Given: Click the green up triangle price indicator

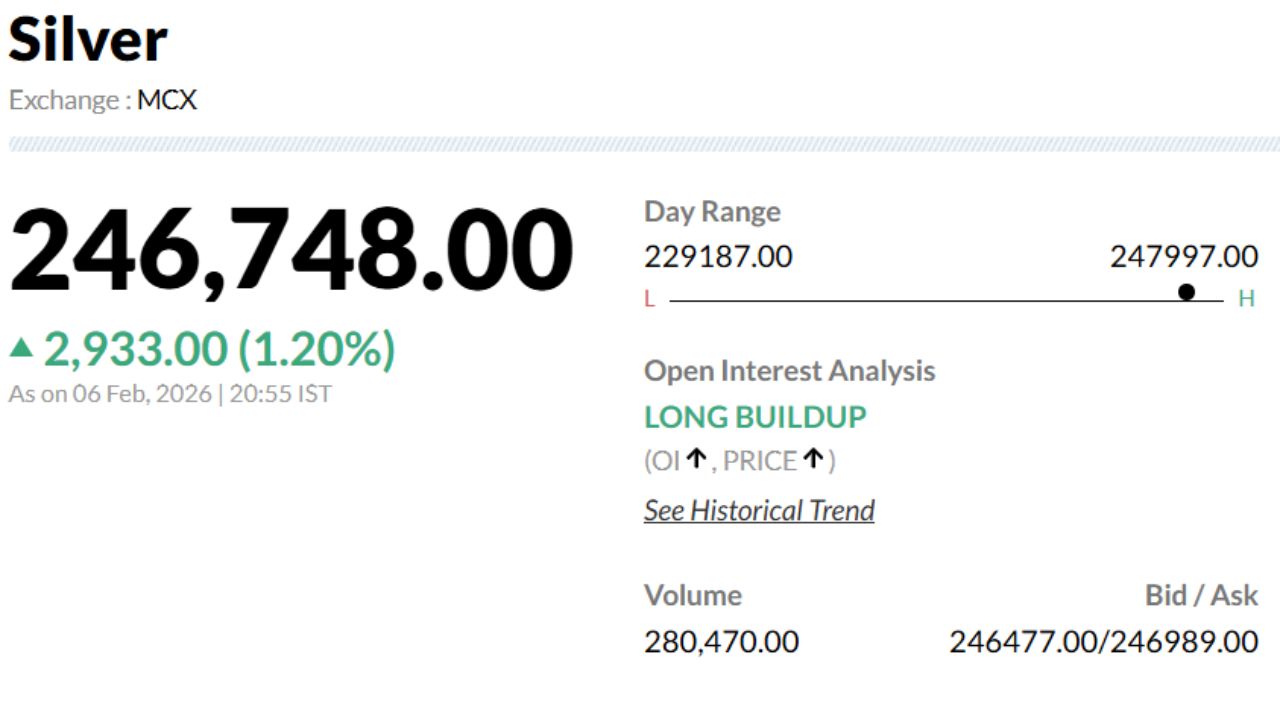Looking at the screenshot, I should pos(21,348).
